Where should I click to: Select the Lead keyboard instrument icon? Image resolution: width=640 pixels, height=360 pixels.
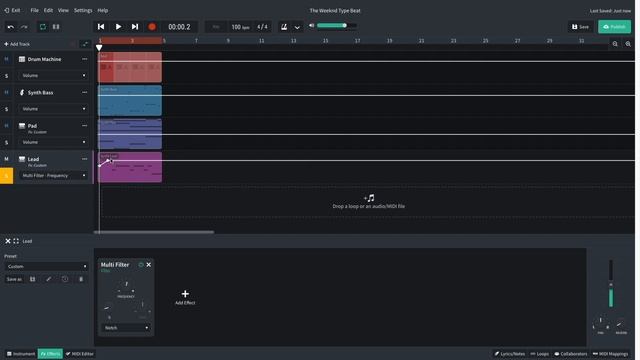click(x=22, y=159)
